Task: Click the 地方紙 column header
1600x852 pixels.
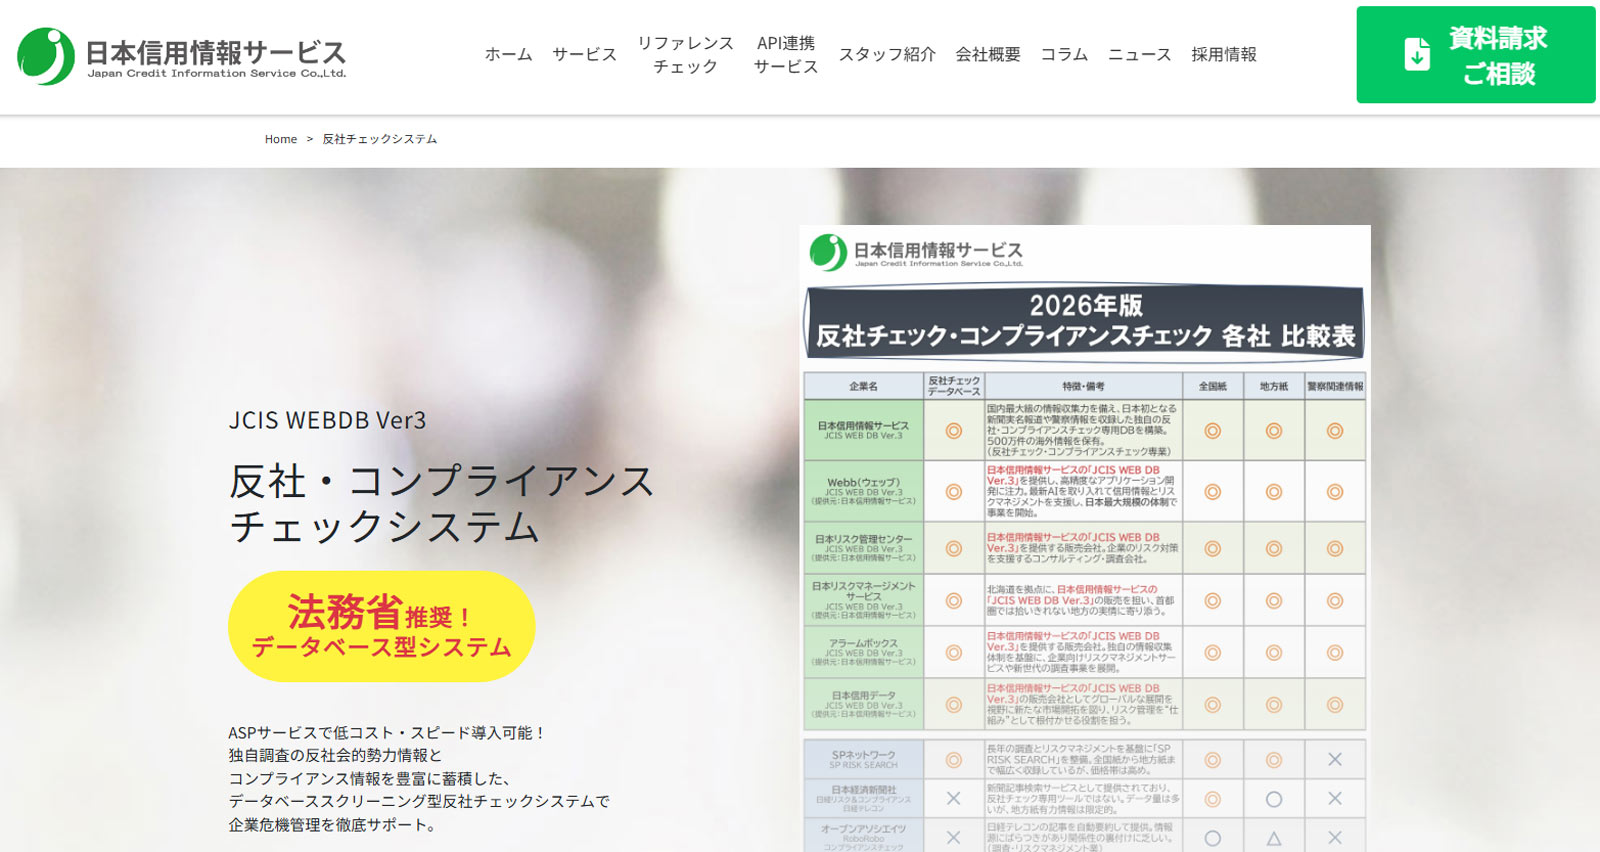Action: click(x=1274, y=386)
